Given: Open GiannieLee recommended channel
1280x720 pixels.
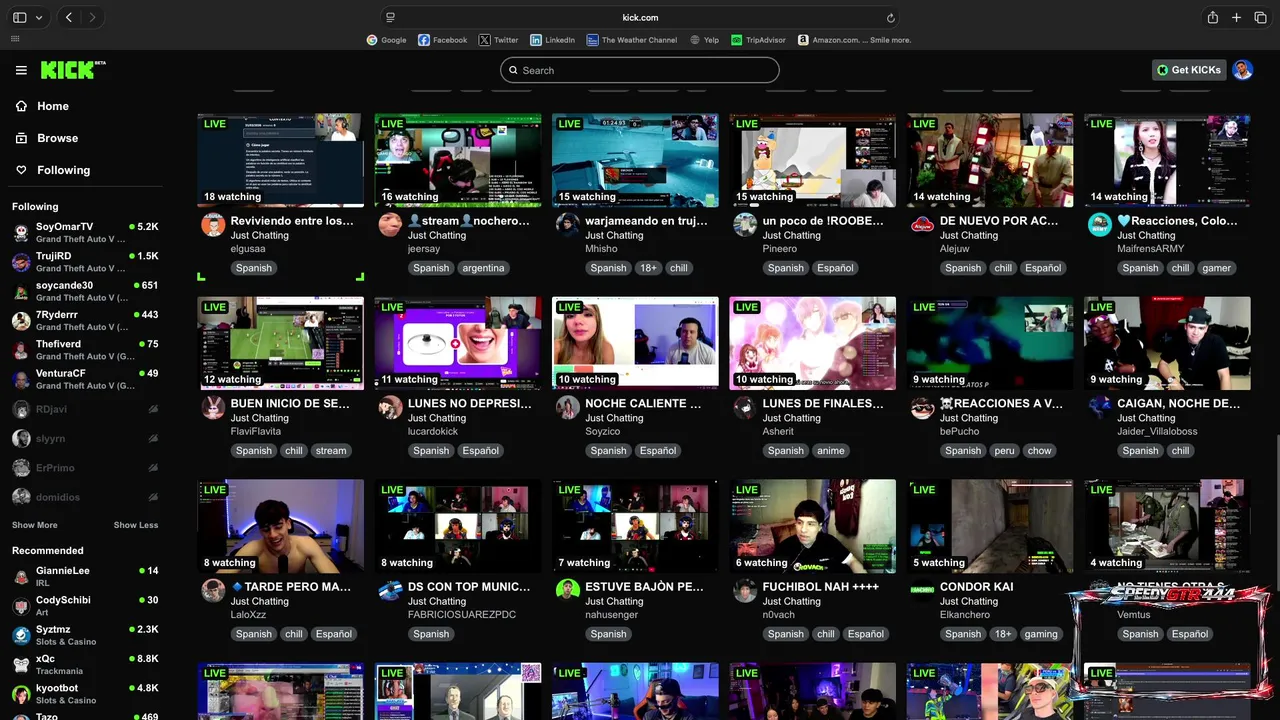Looking at the screenshot, I should pyautogui.click(x=85, y=577).
